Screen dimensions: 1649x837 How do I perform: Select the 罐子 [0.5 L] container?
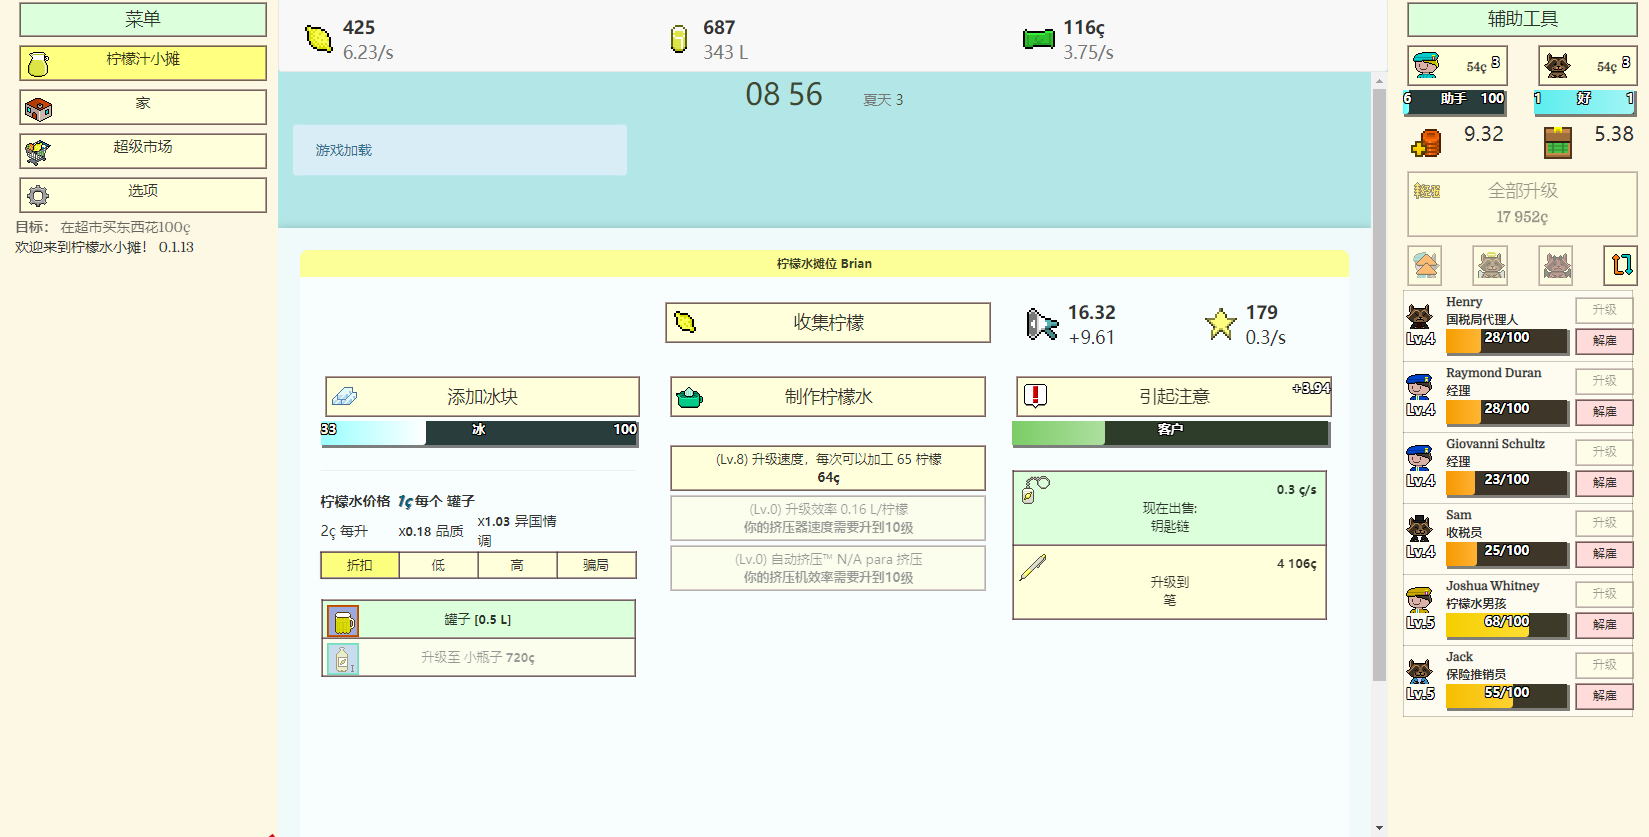point(478,620)
